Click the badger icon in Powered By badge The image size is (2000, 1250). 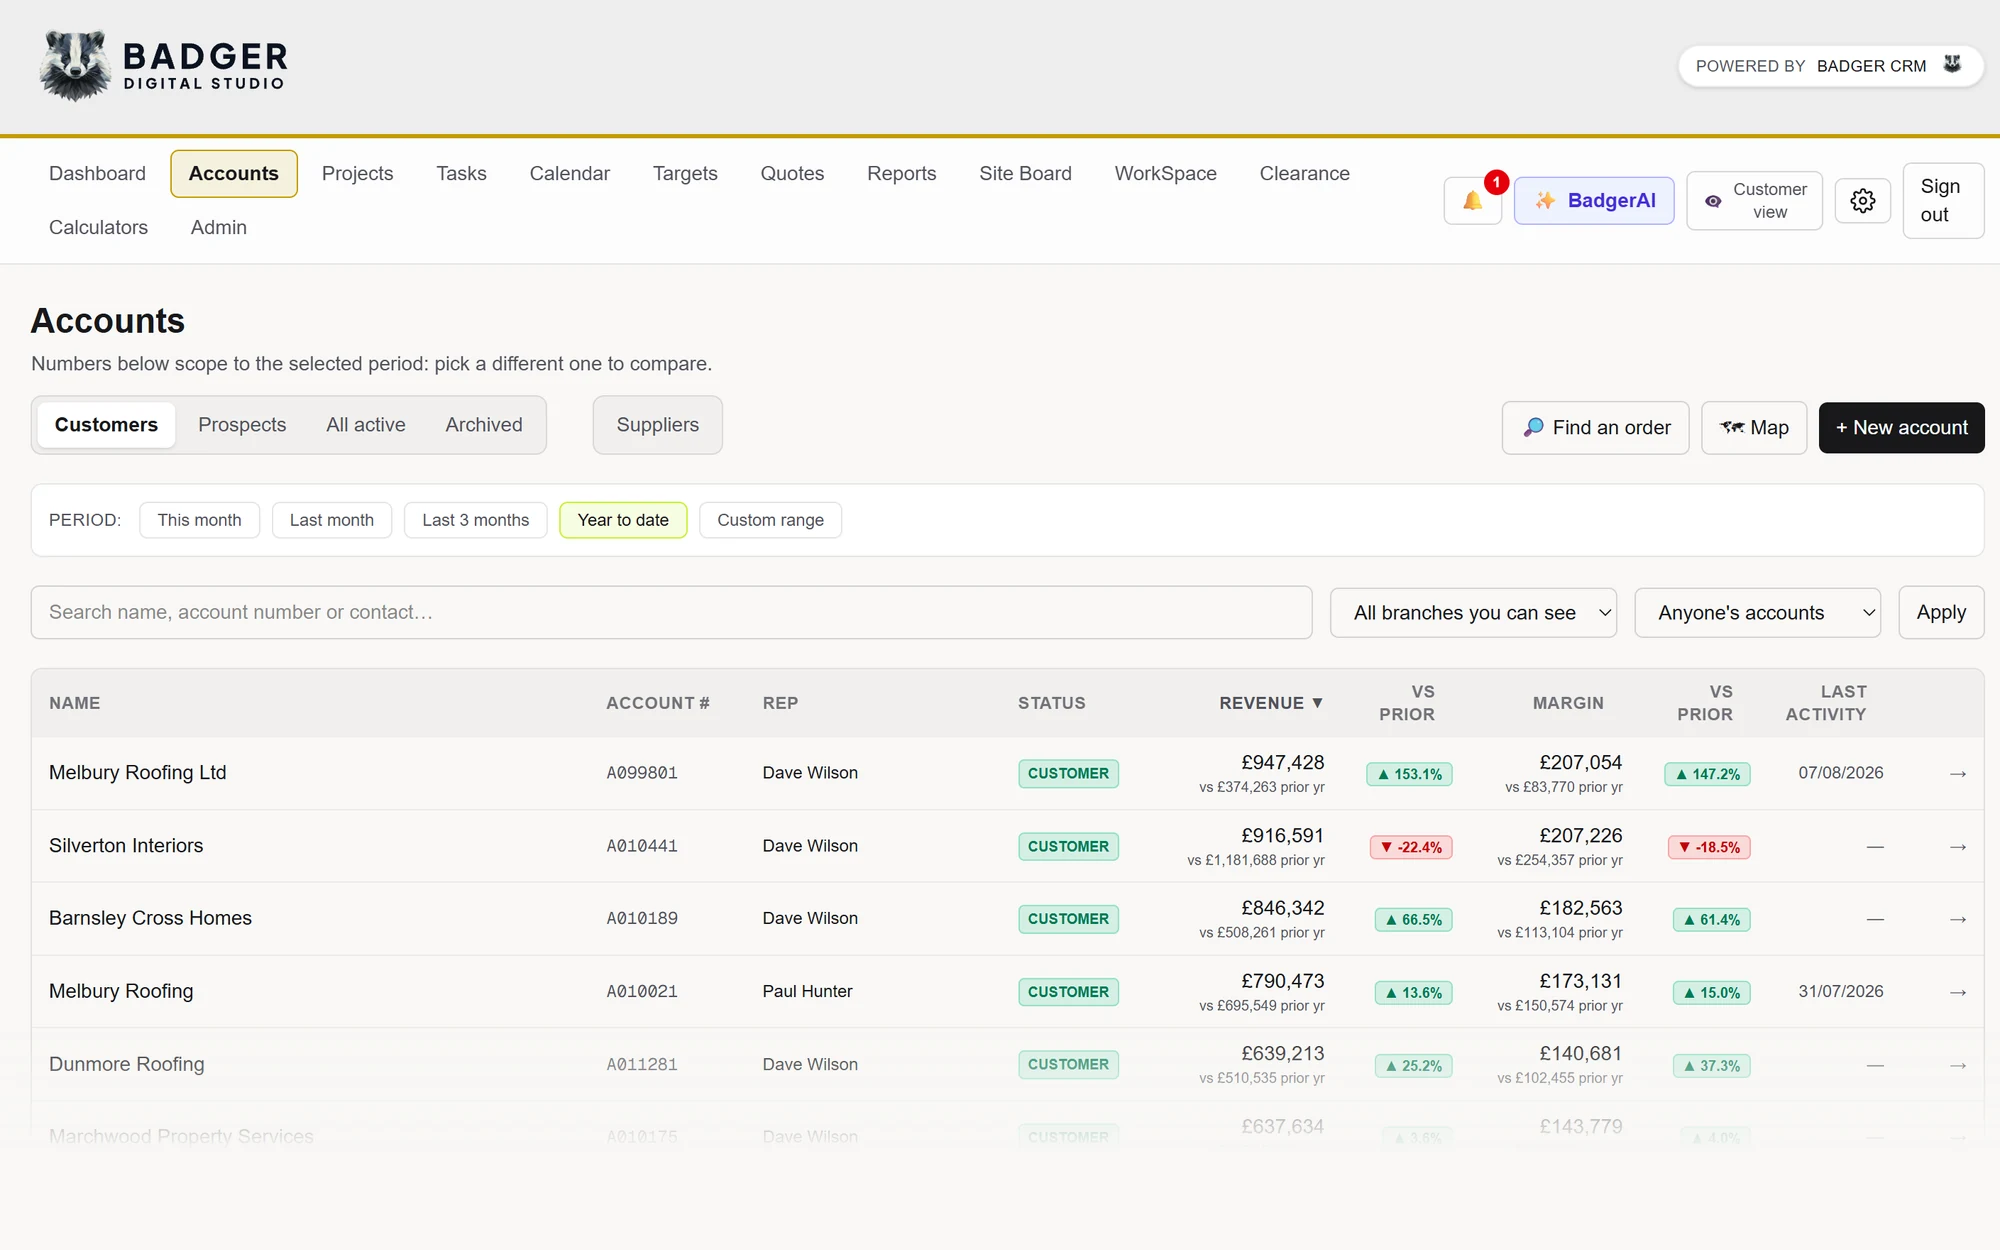click(1952, 65)
